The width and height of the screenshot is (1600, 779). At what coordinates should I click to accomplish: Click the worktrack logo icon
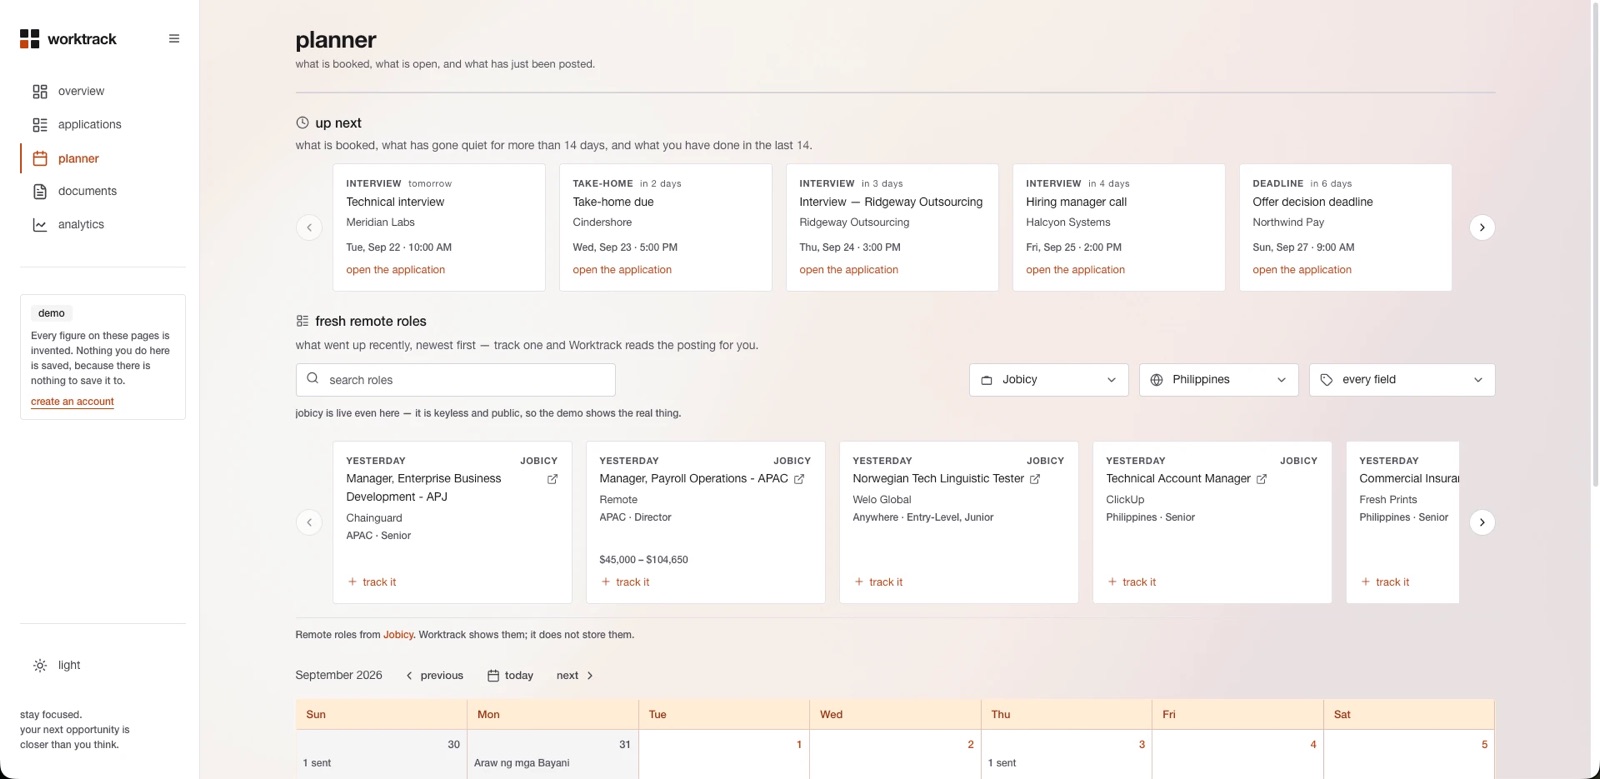pyautogui.click(x=30, y=39)
